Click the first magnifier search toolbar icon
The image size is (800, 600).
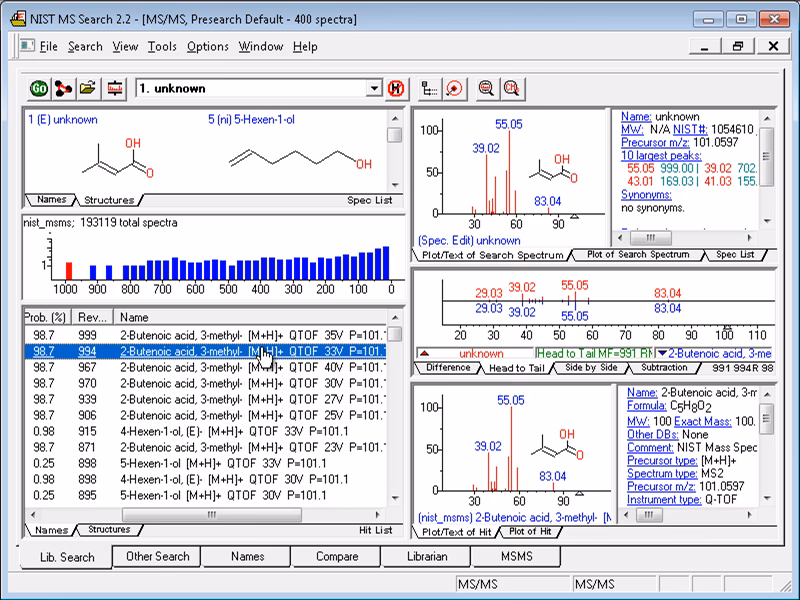point(486,88)
